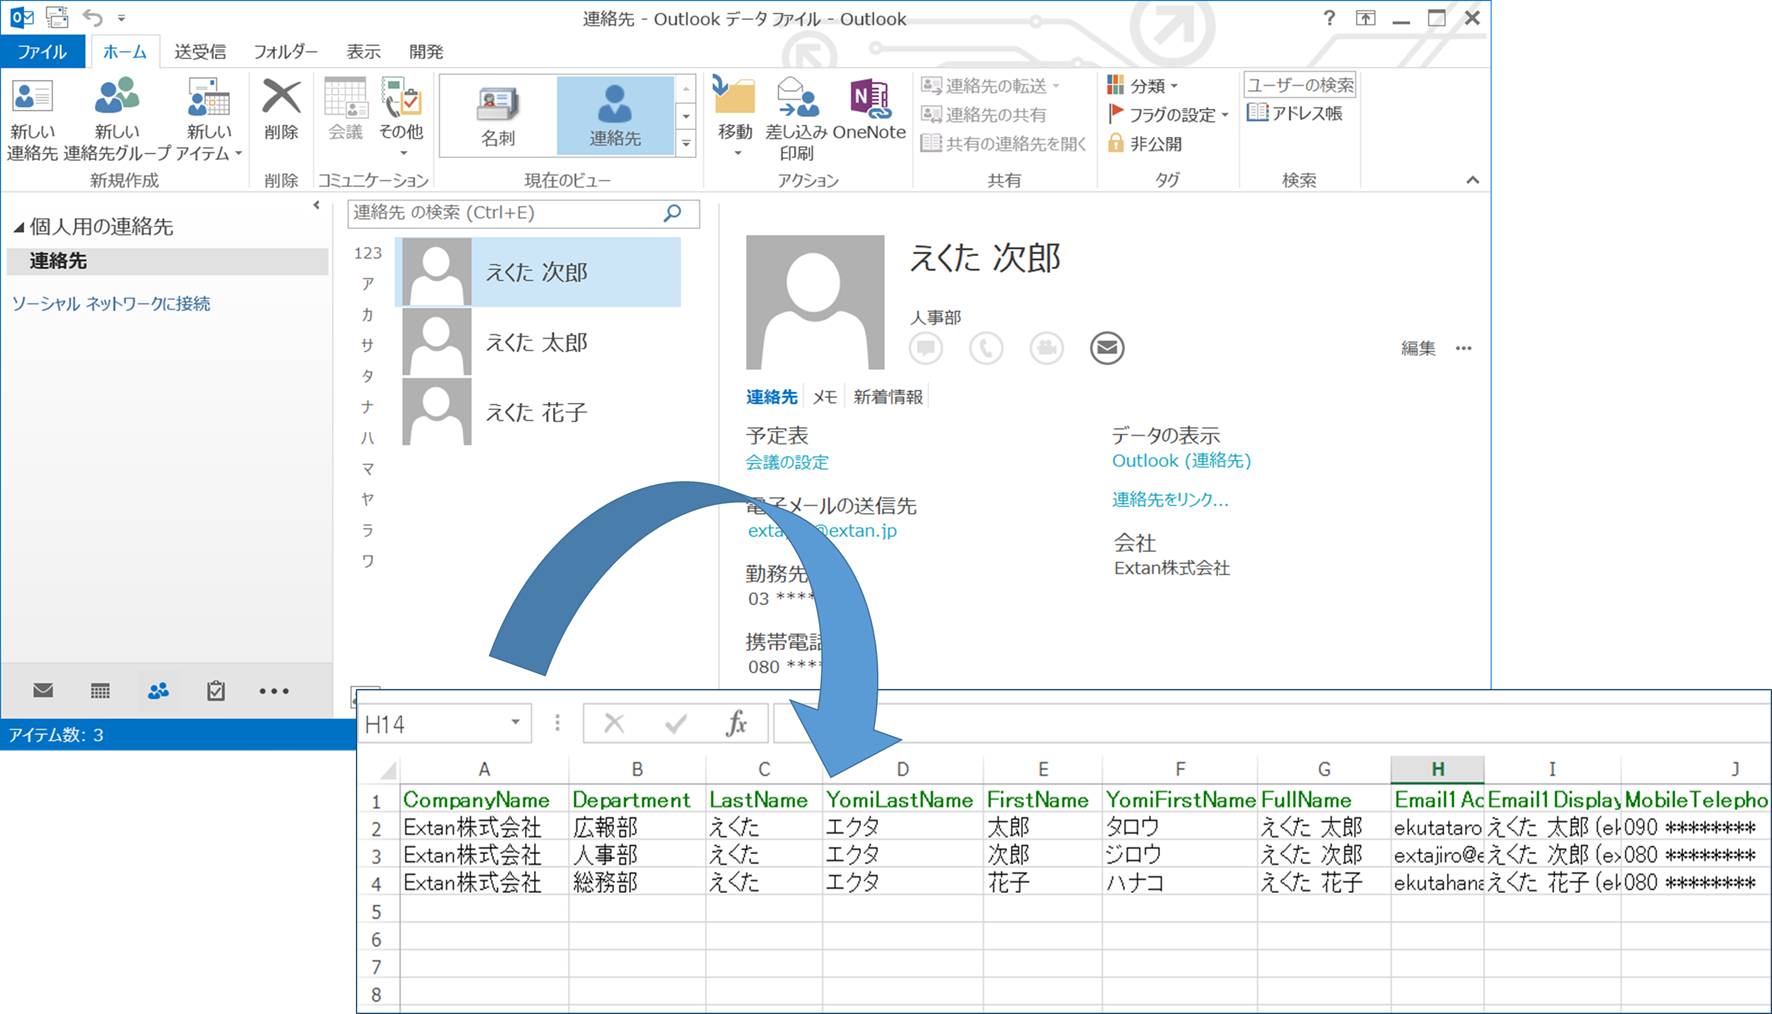Collapse the 個人用の連絡先 group

tap(18, 228)
